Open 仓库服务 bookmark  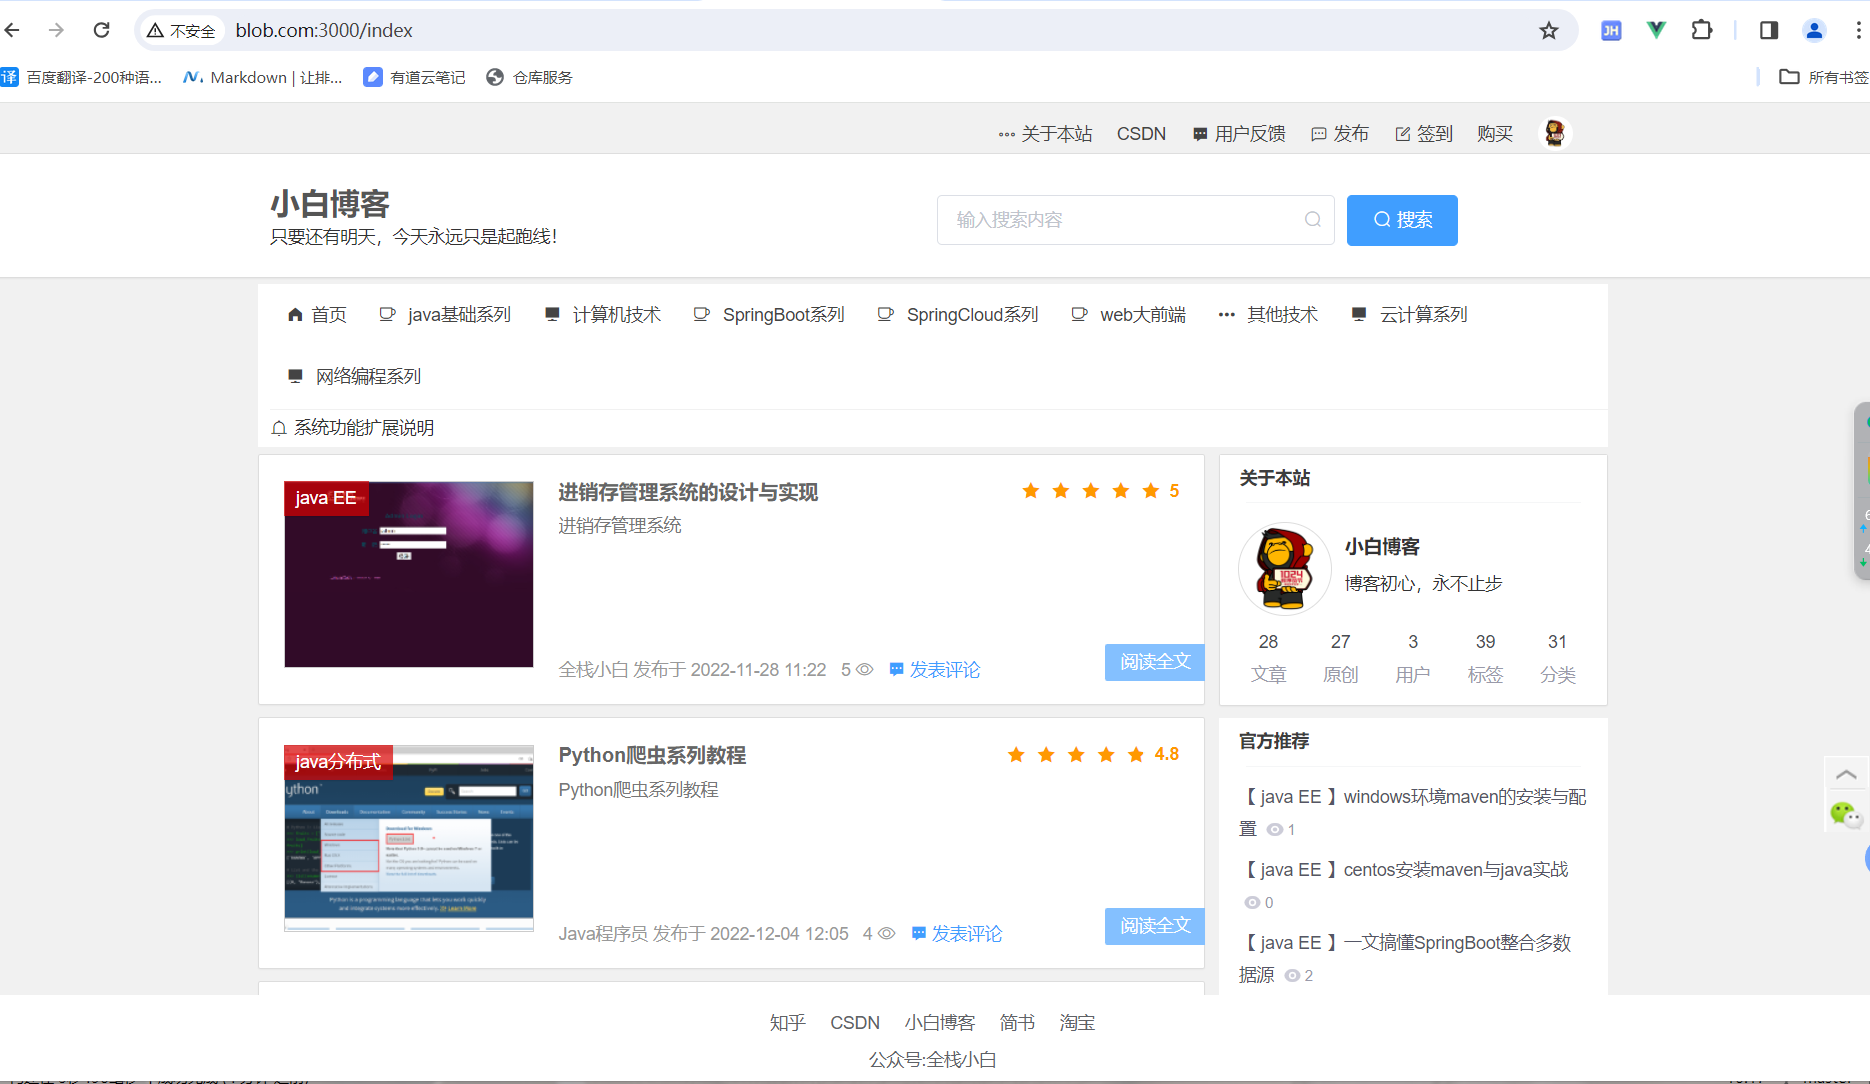529,77
